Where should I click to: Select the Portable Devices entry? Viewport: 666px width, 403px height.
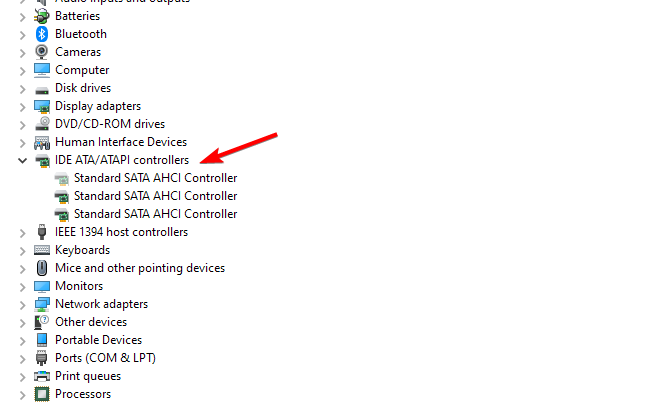coord(99,340)
